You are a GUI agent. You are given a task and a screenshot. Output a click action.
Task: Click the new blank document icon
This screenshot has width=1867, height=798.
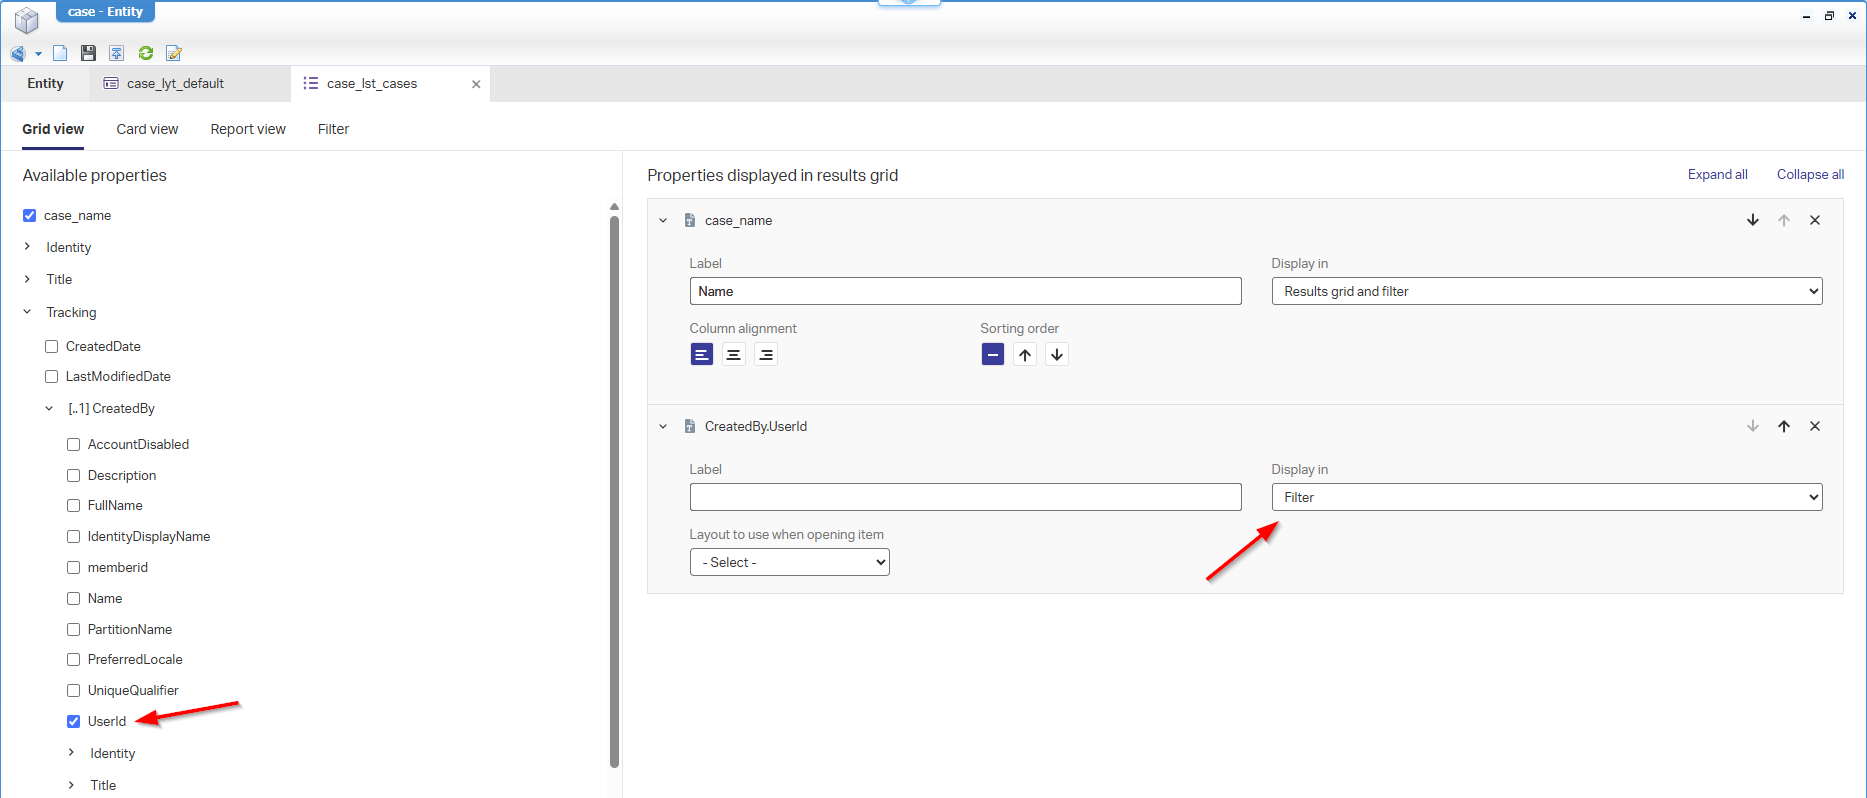coord(60,53)
